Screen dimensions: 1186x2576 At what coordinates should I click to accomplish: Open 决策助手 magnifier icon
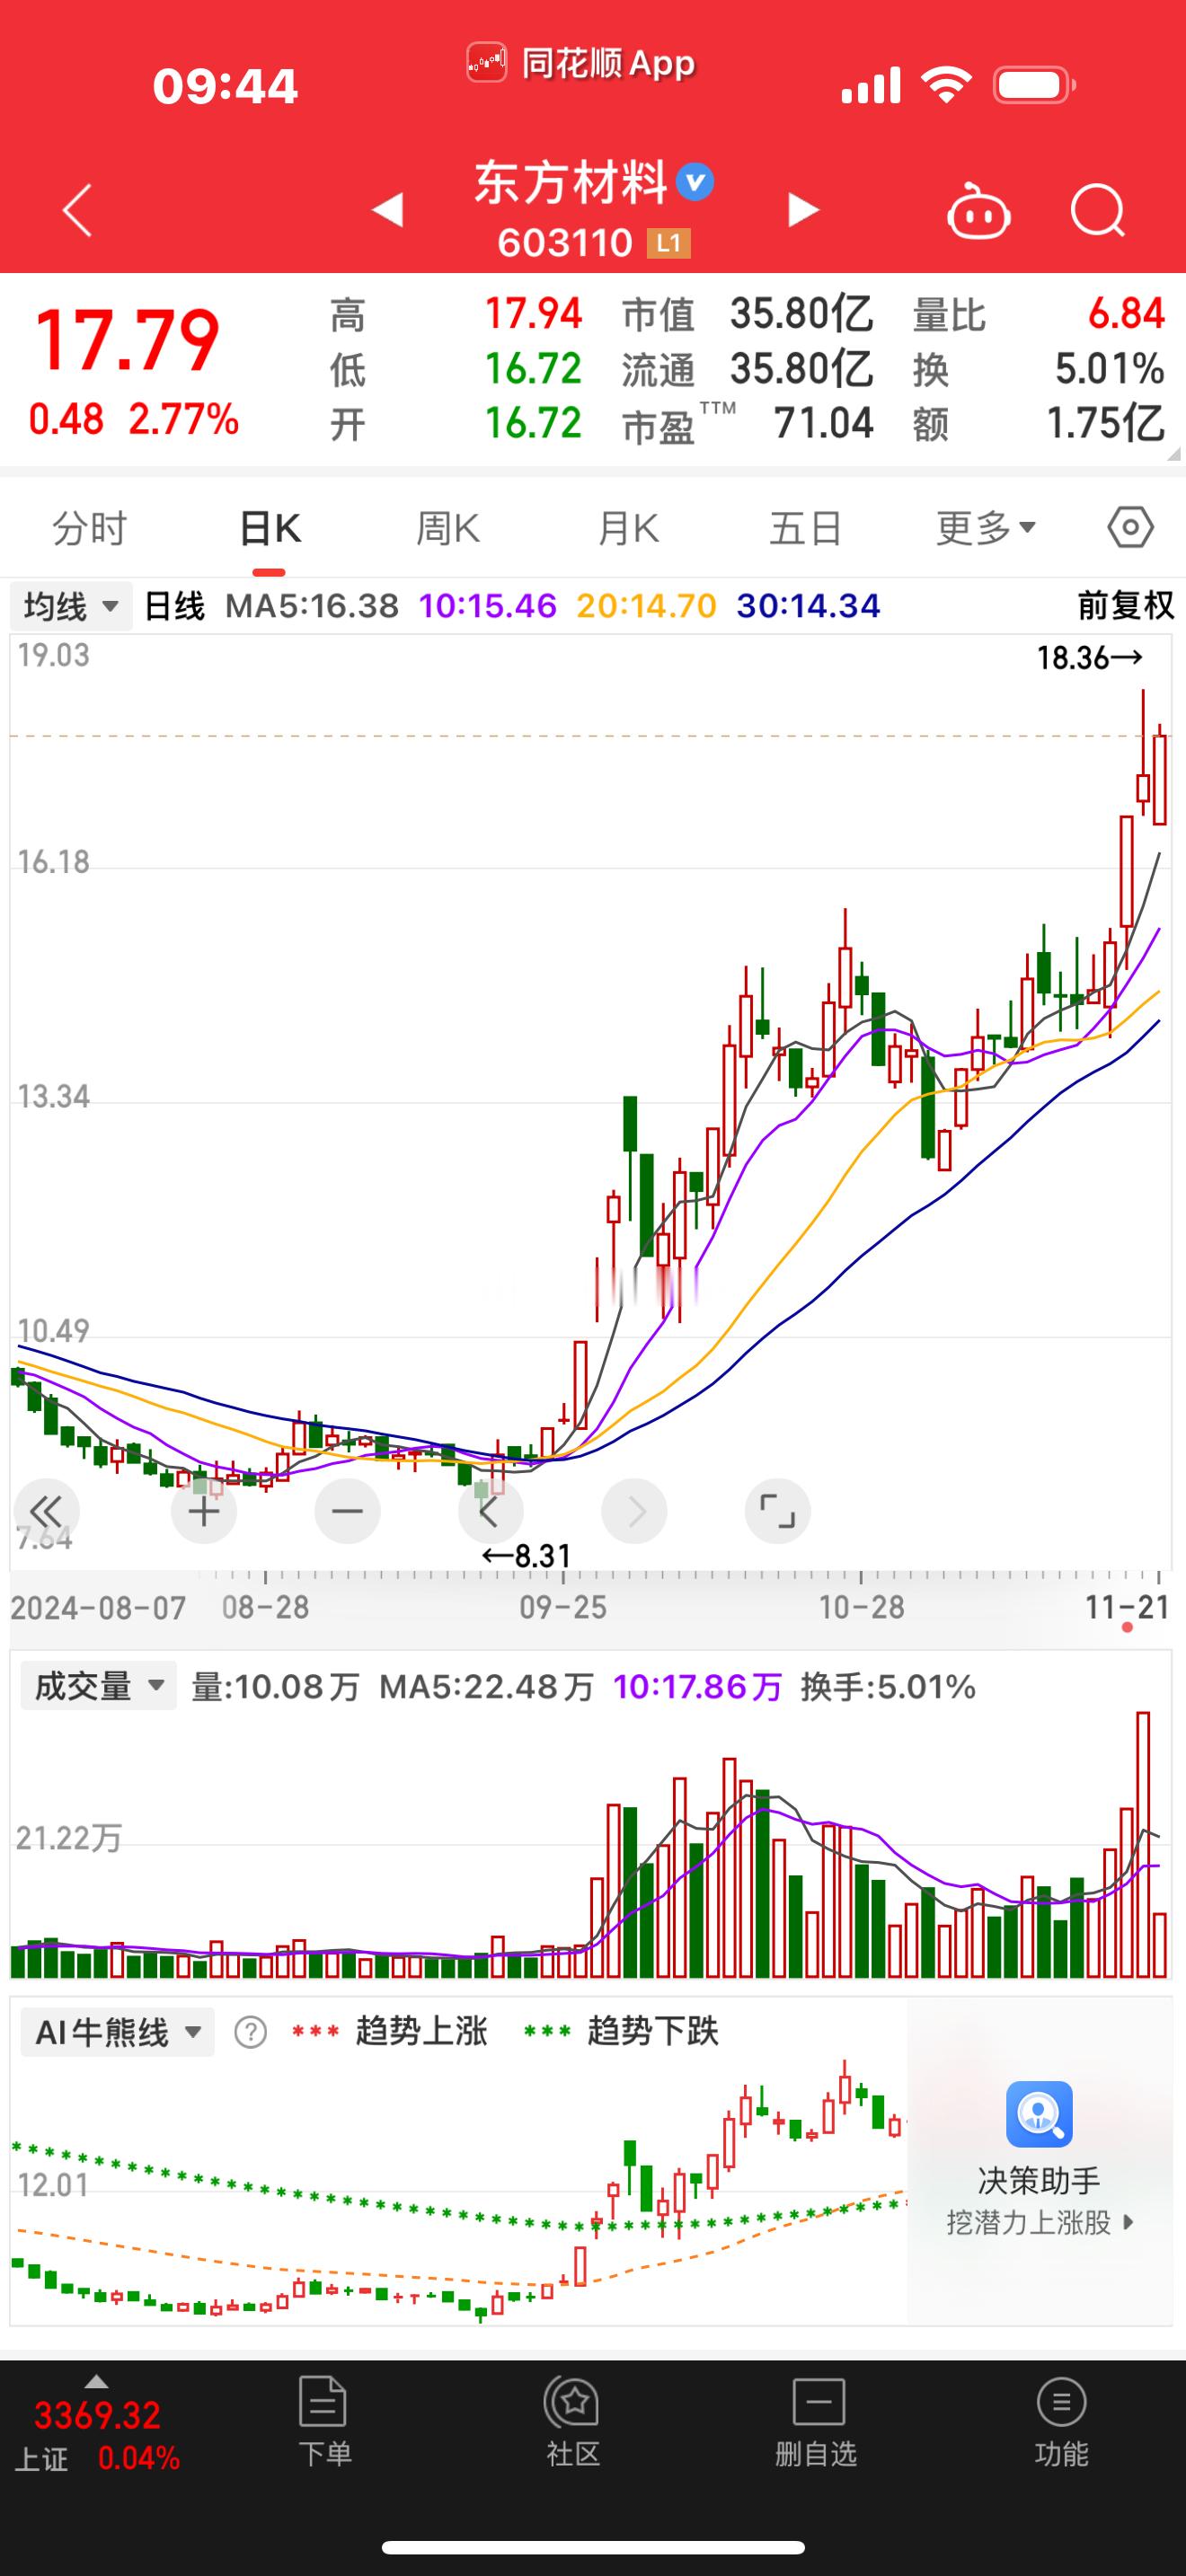pos(1039,2114)
